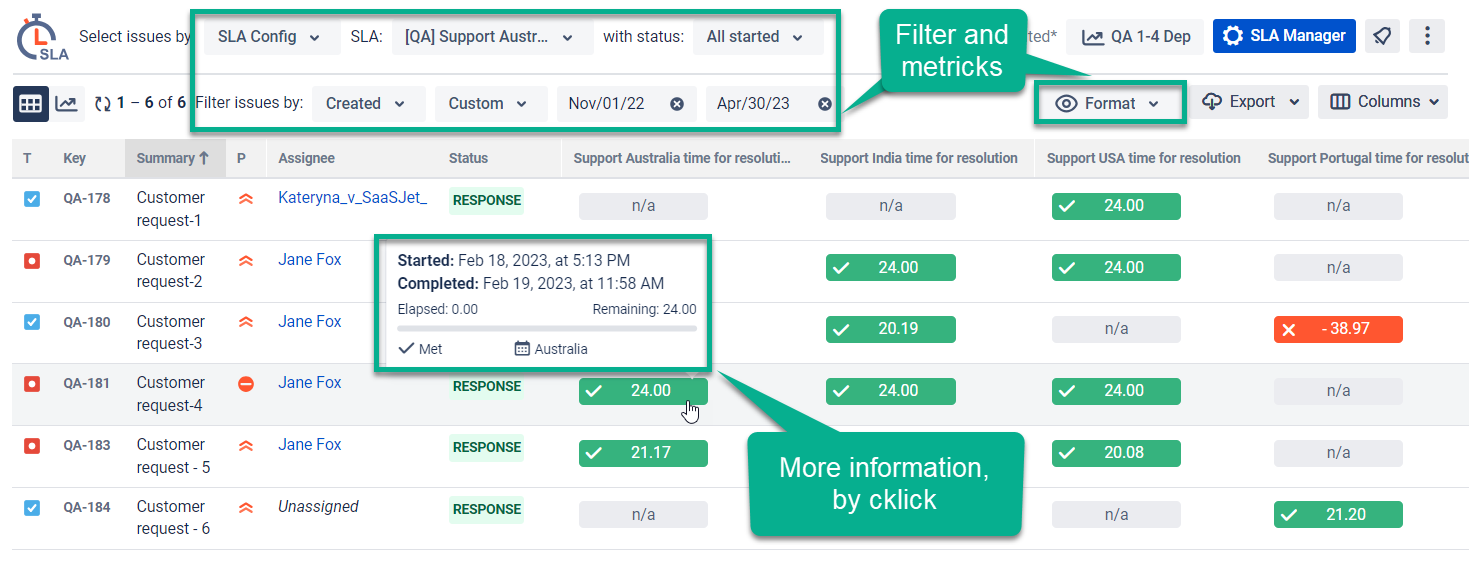Click the refresh issues icon
The height and width of the screenshot is (582, 1469).
pyautogui.click(x=102, y=103)
